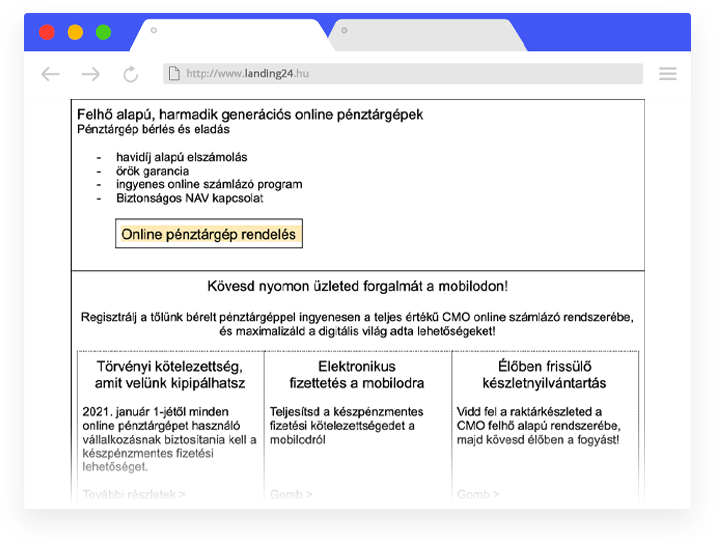The height and width of the screenshot is (544, 715).
Task: Click the Törvényi kötelezettség column heading
Action: (x=169, y=375)
